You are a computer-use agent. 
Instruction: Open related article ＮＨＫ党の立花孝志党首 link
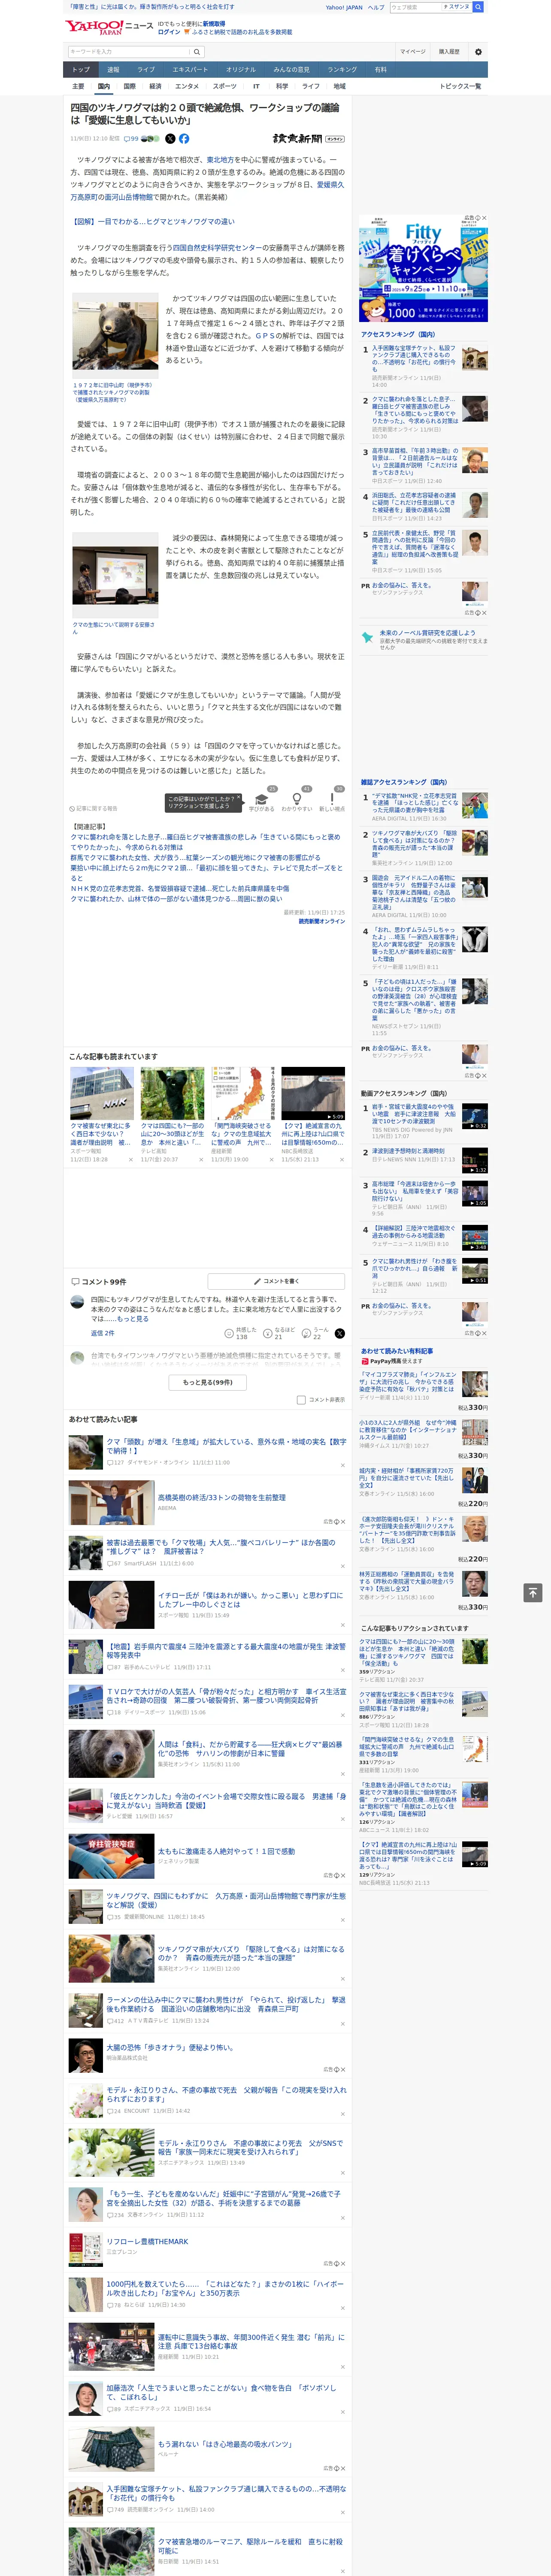(179, 887)
